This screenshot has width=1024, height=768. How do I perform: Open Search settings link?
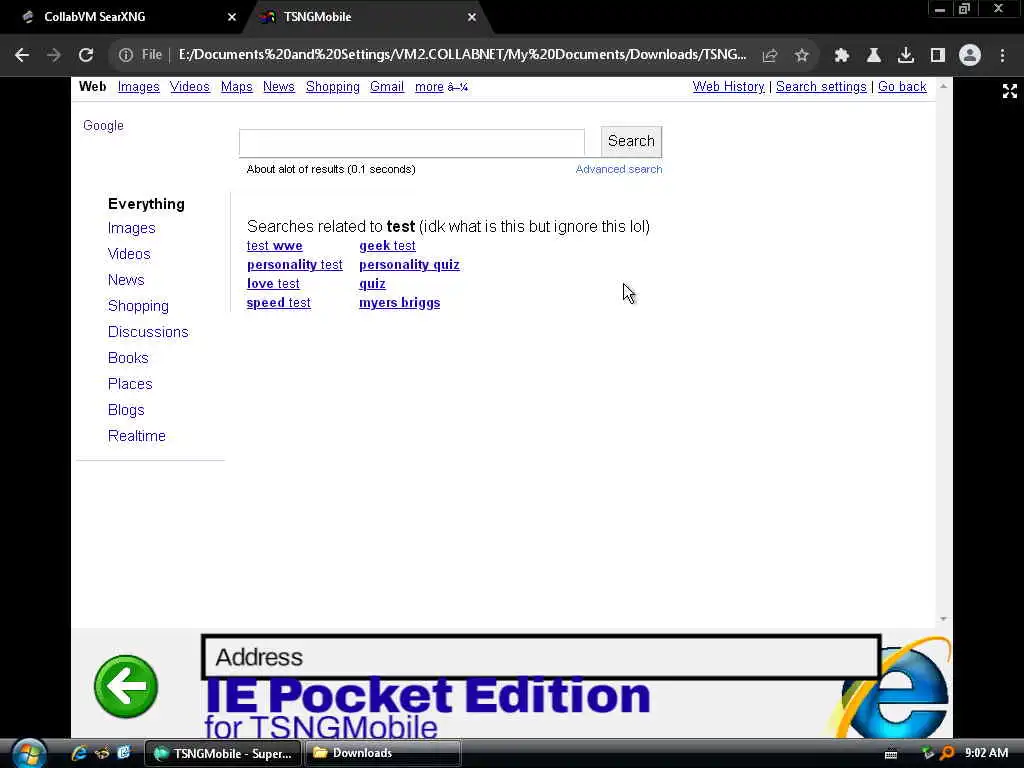pyautogui.click(x=821, y=87)
